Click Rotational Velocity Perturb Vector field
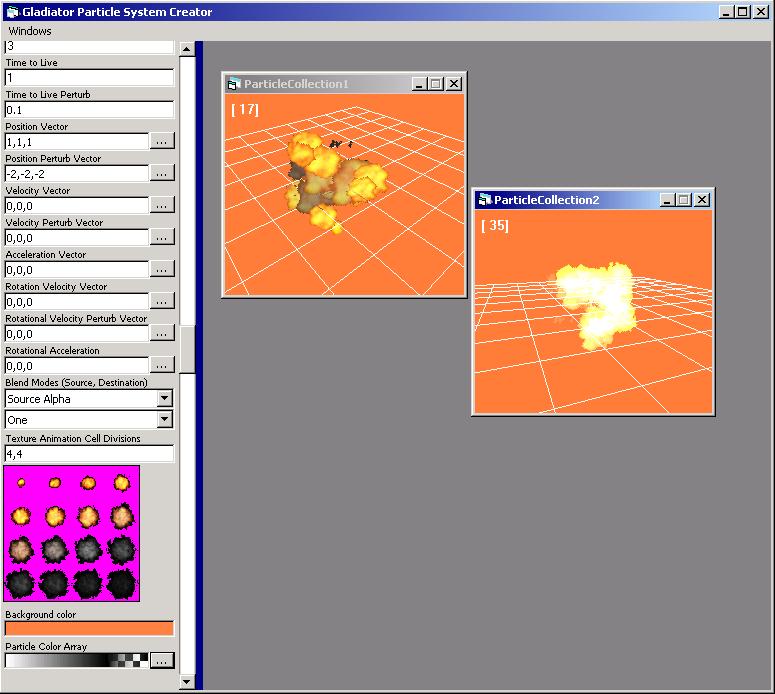Viewport: 775px width, 694px height. 77,334
